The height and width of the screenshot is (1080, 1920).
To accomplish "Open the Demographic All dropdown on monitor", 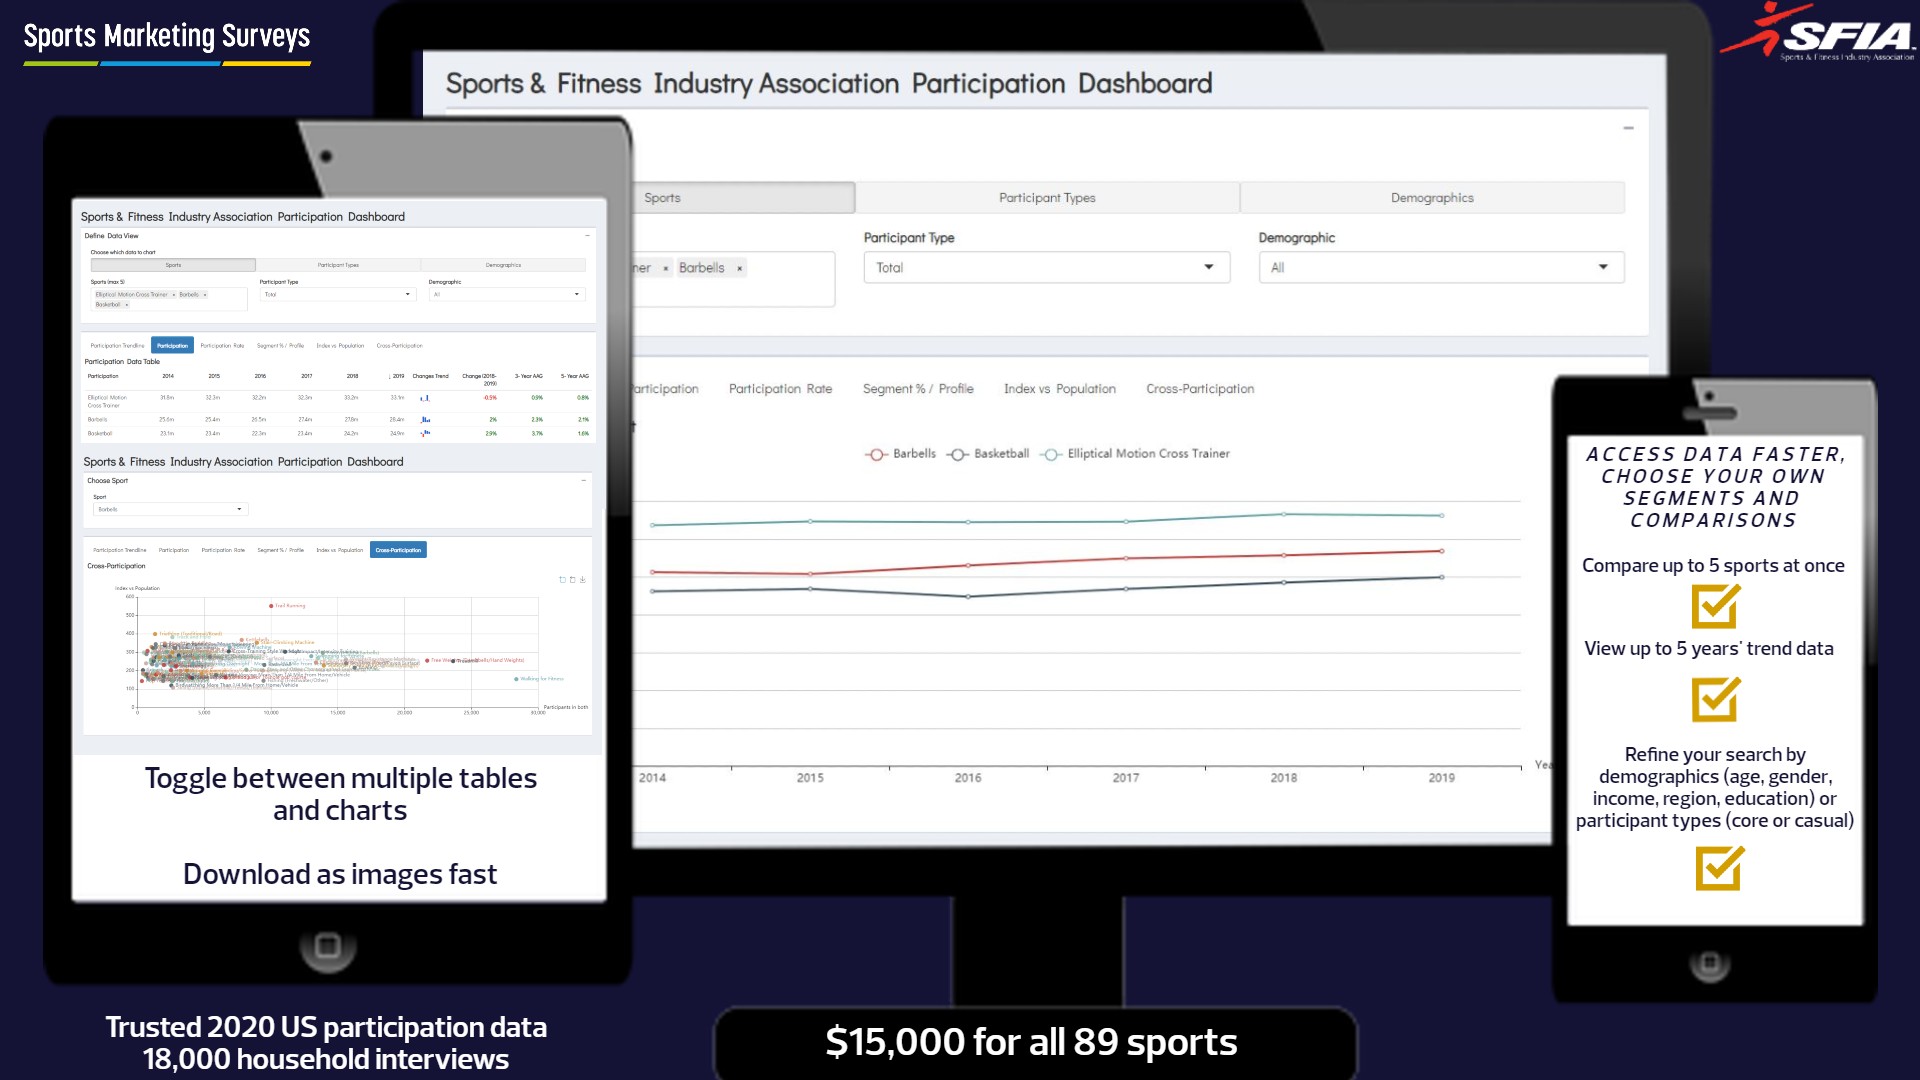I will (x=1441, y=268).
